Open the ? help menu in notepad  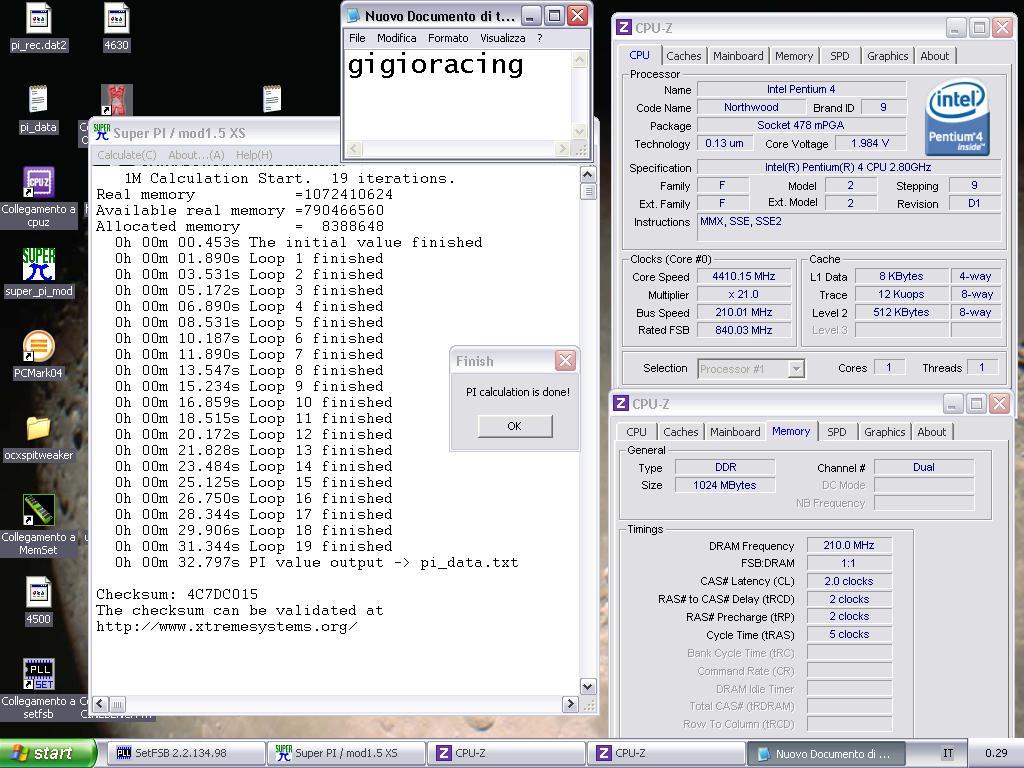coord(539,38)
